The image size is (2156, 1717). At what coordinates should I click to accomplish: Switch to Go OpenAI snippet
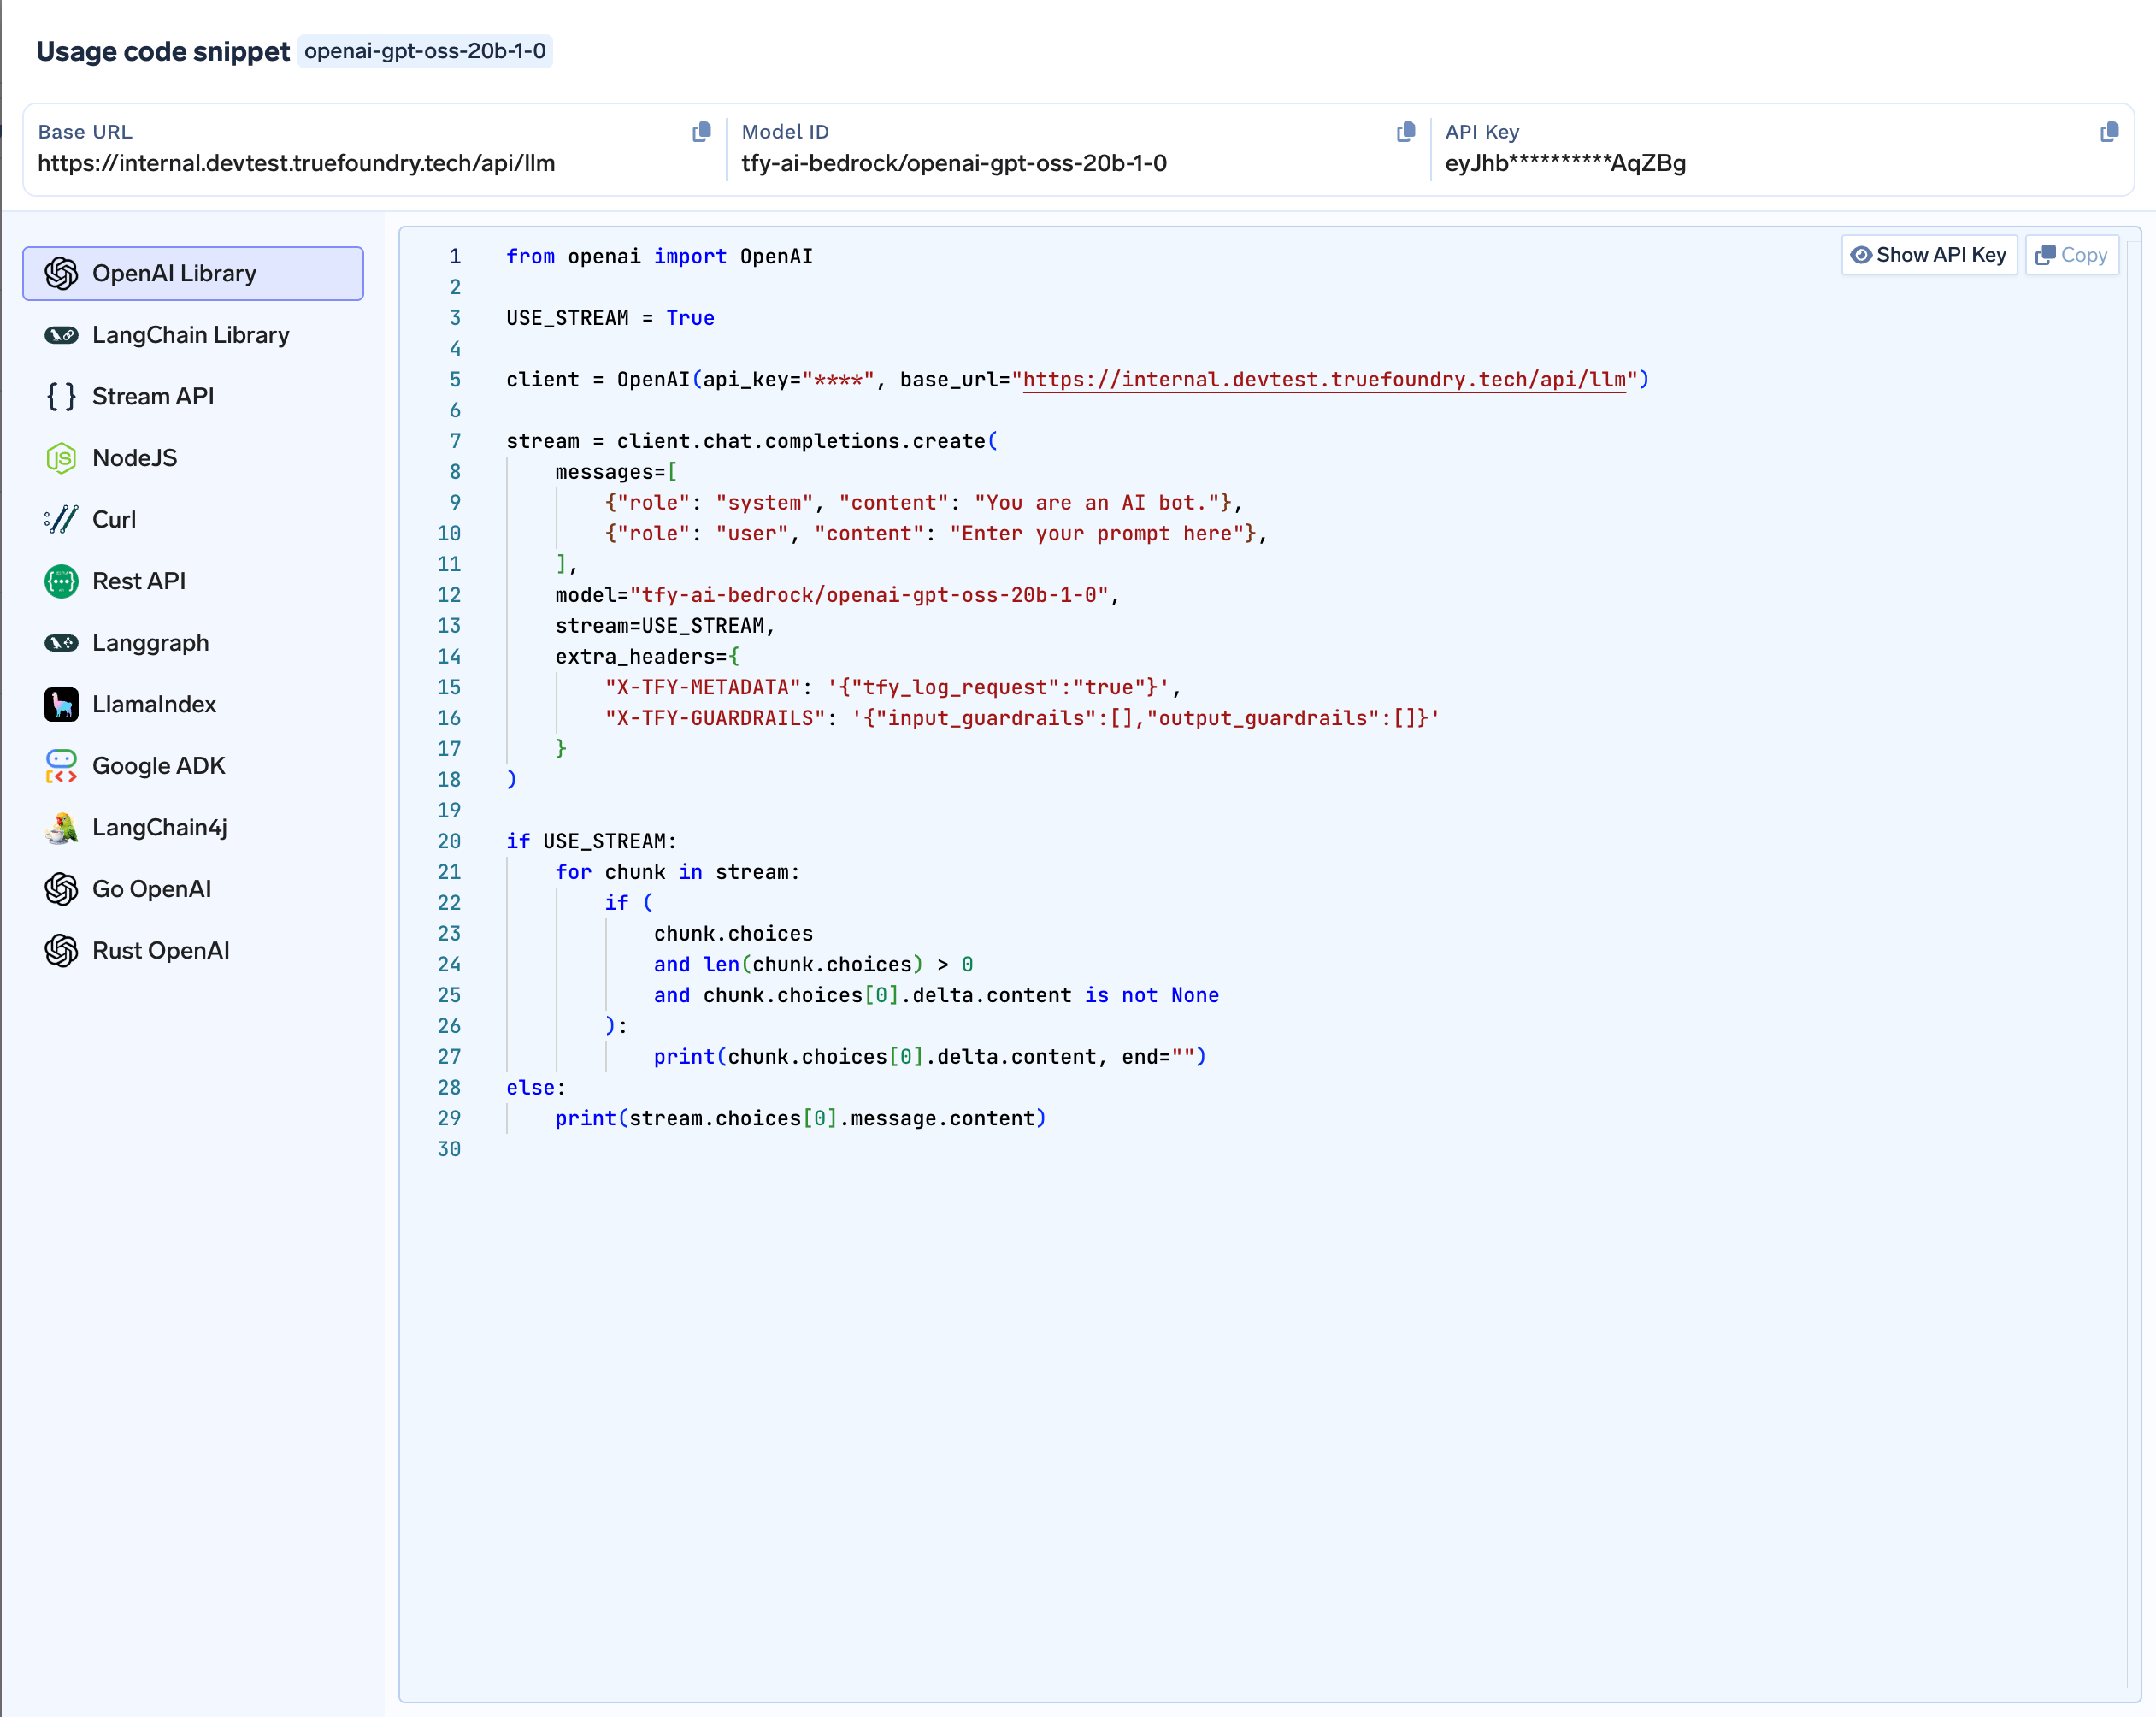click(x=193, y=889)
